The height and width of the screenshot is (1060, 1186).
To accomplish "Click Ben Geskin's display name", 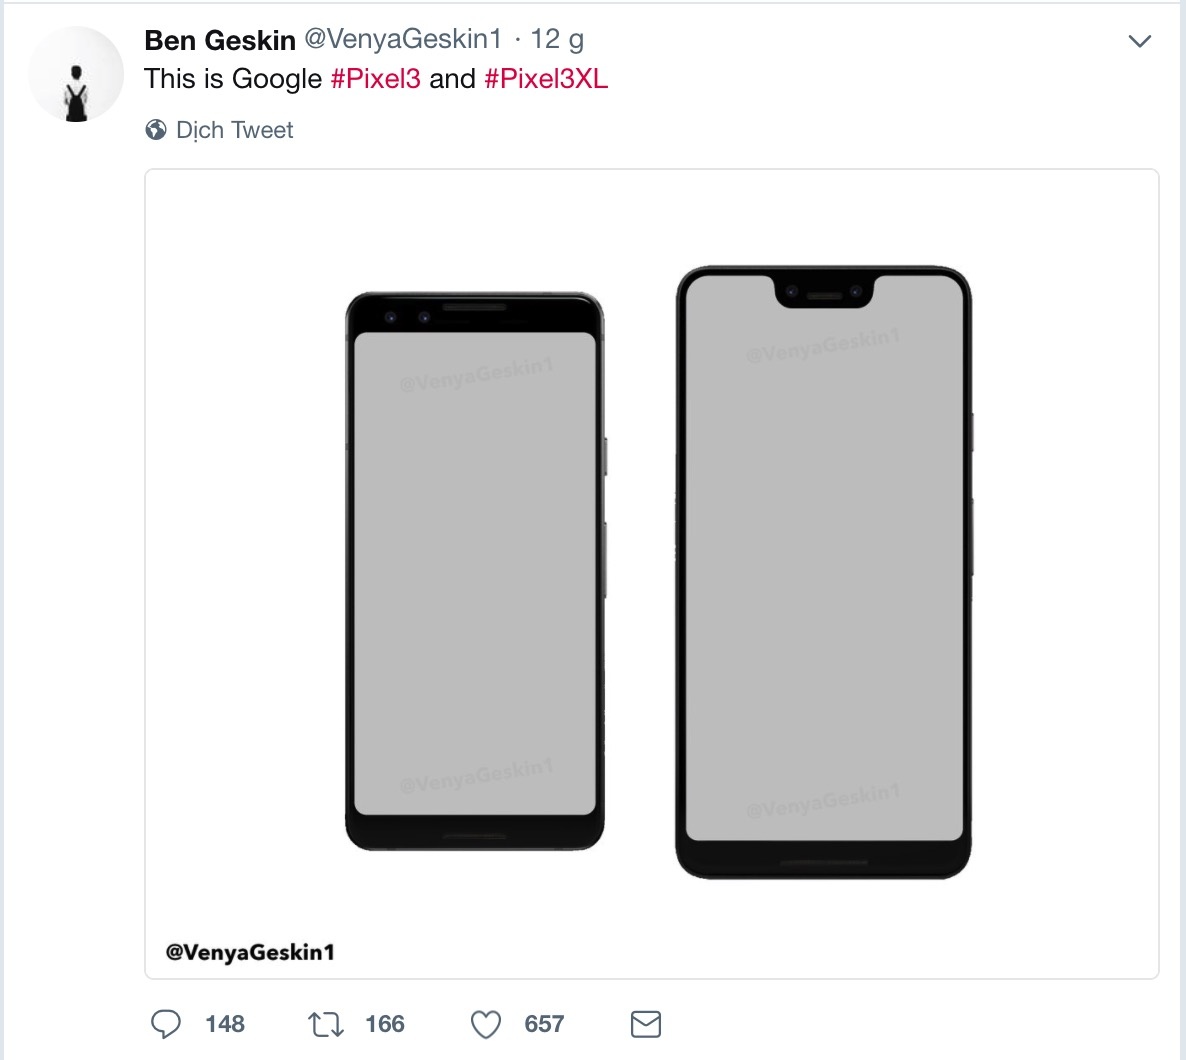I will pos(219,40).
